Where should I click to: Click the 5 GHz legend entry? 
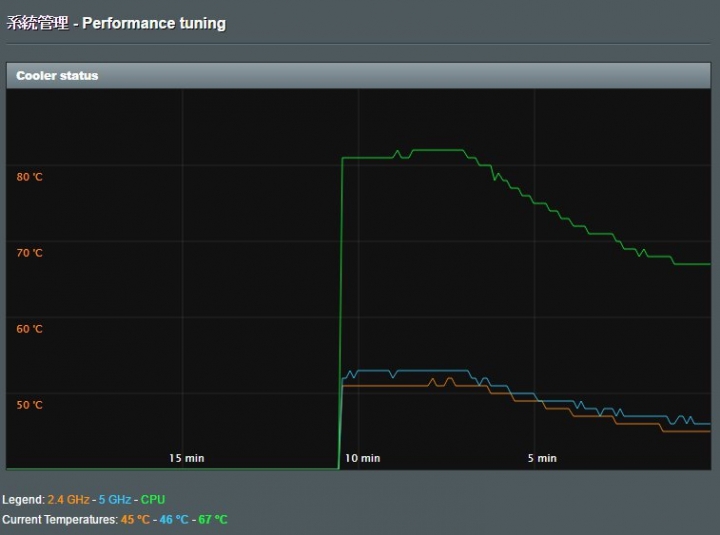[115, 499]
